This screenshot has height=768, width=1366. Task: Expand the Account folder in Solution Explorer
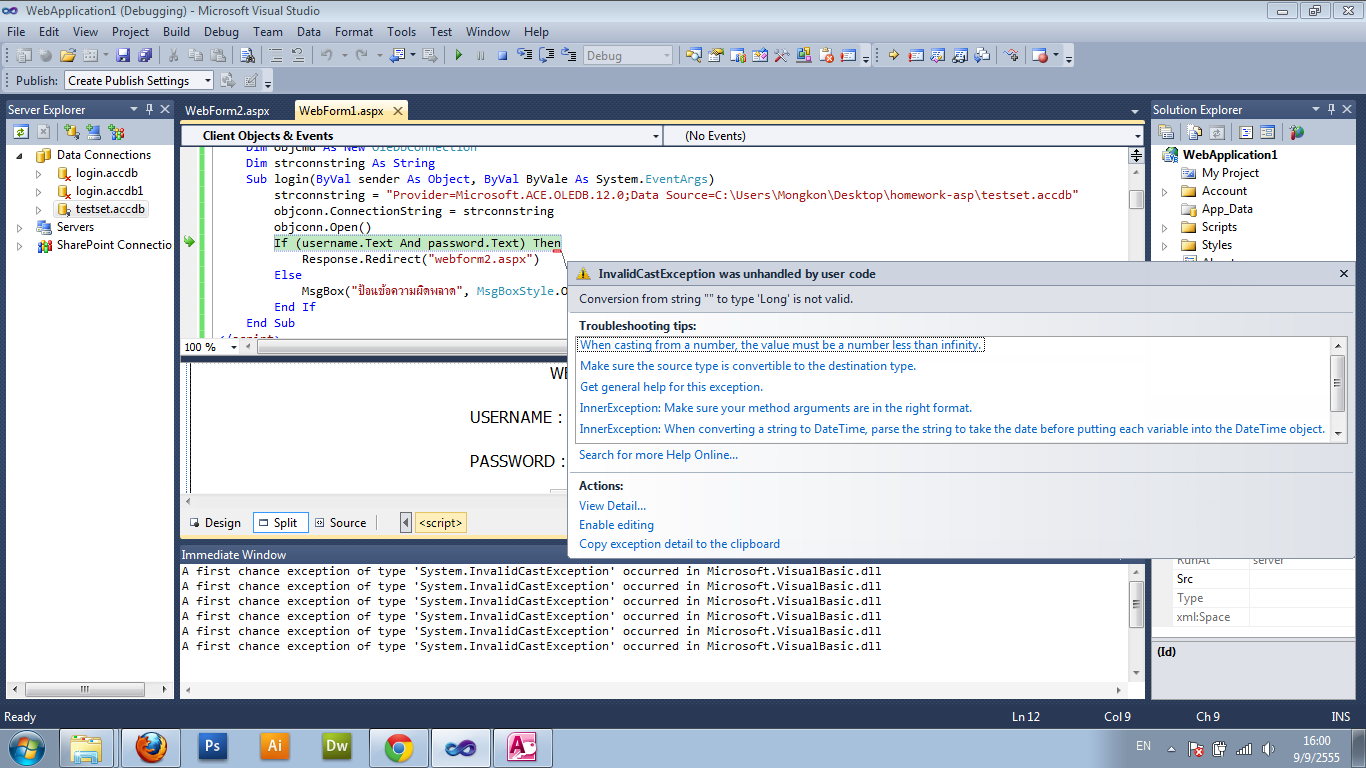pyautogui.click(x=1165, y=191)
